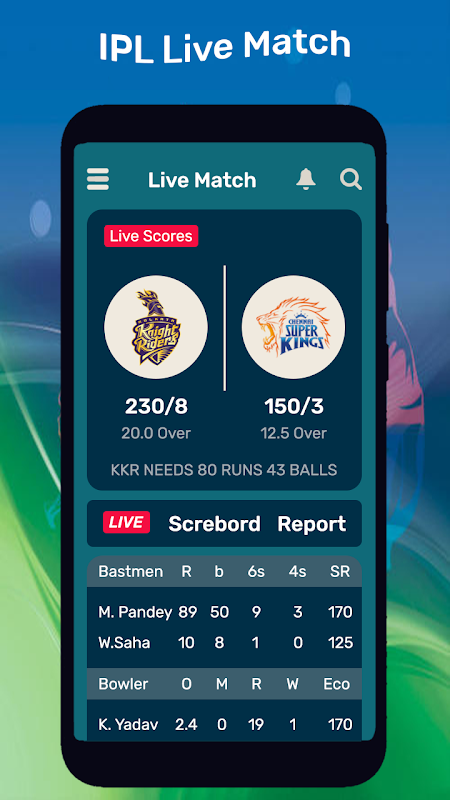Open the hamburger menu
The width and height of the screenshot is (450, 800).
click(x=98, y=179)
